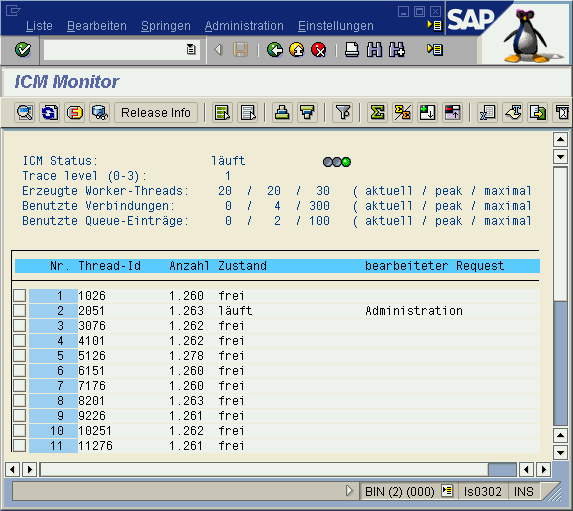Click the red Cancel icon
The height and width of the screenshot is (511, 573).
[319, 50]
